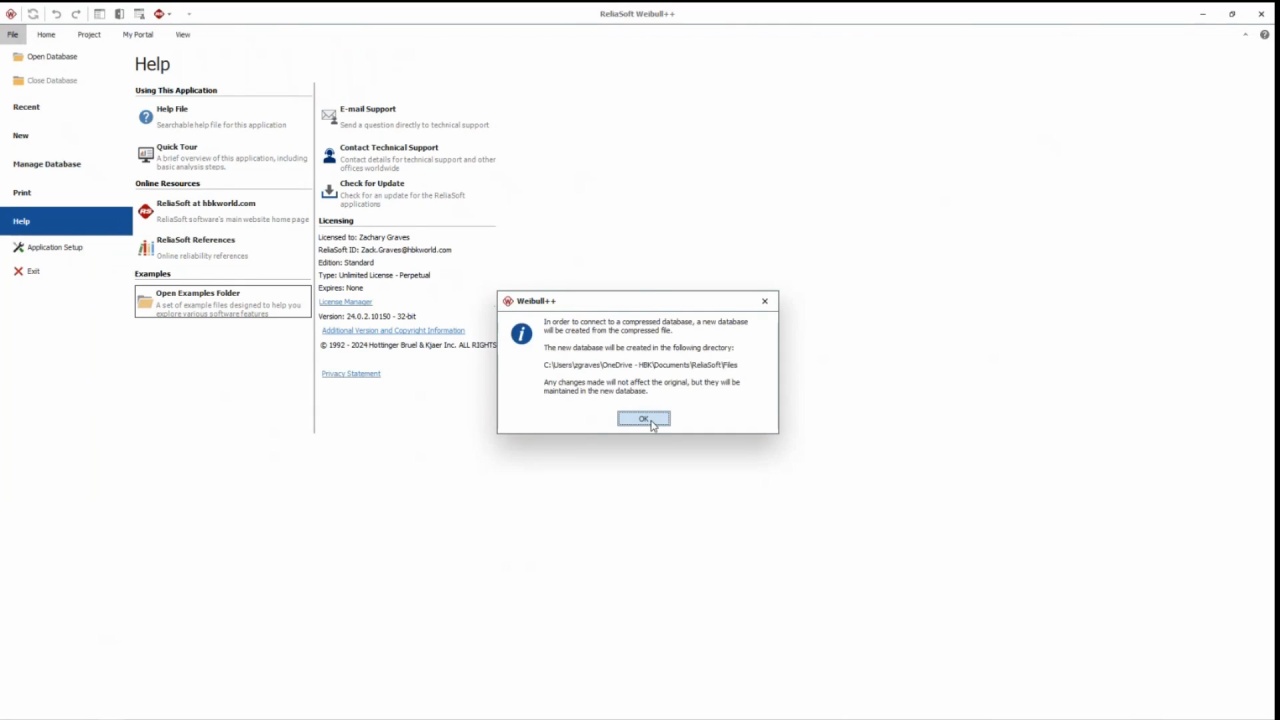This screenshot has height=720, width=1280.
Task: Click the red HBK website icon
Action: [x=146, y=211]
